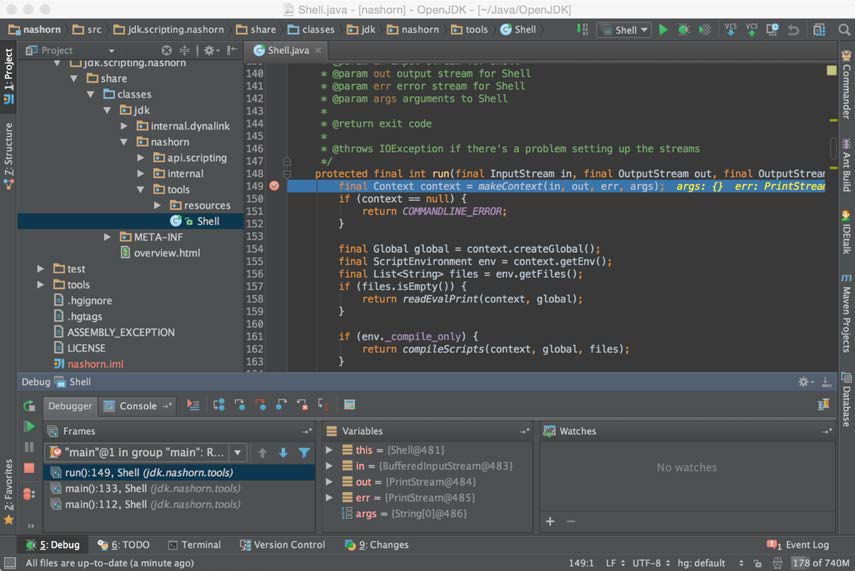
Task: Undo via the revert arrow in toolbar
Action: [793, 30]
